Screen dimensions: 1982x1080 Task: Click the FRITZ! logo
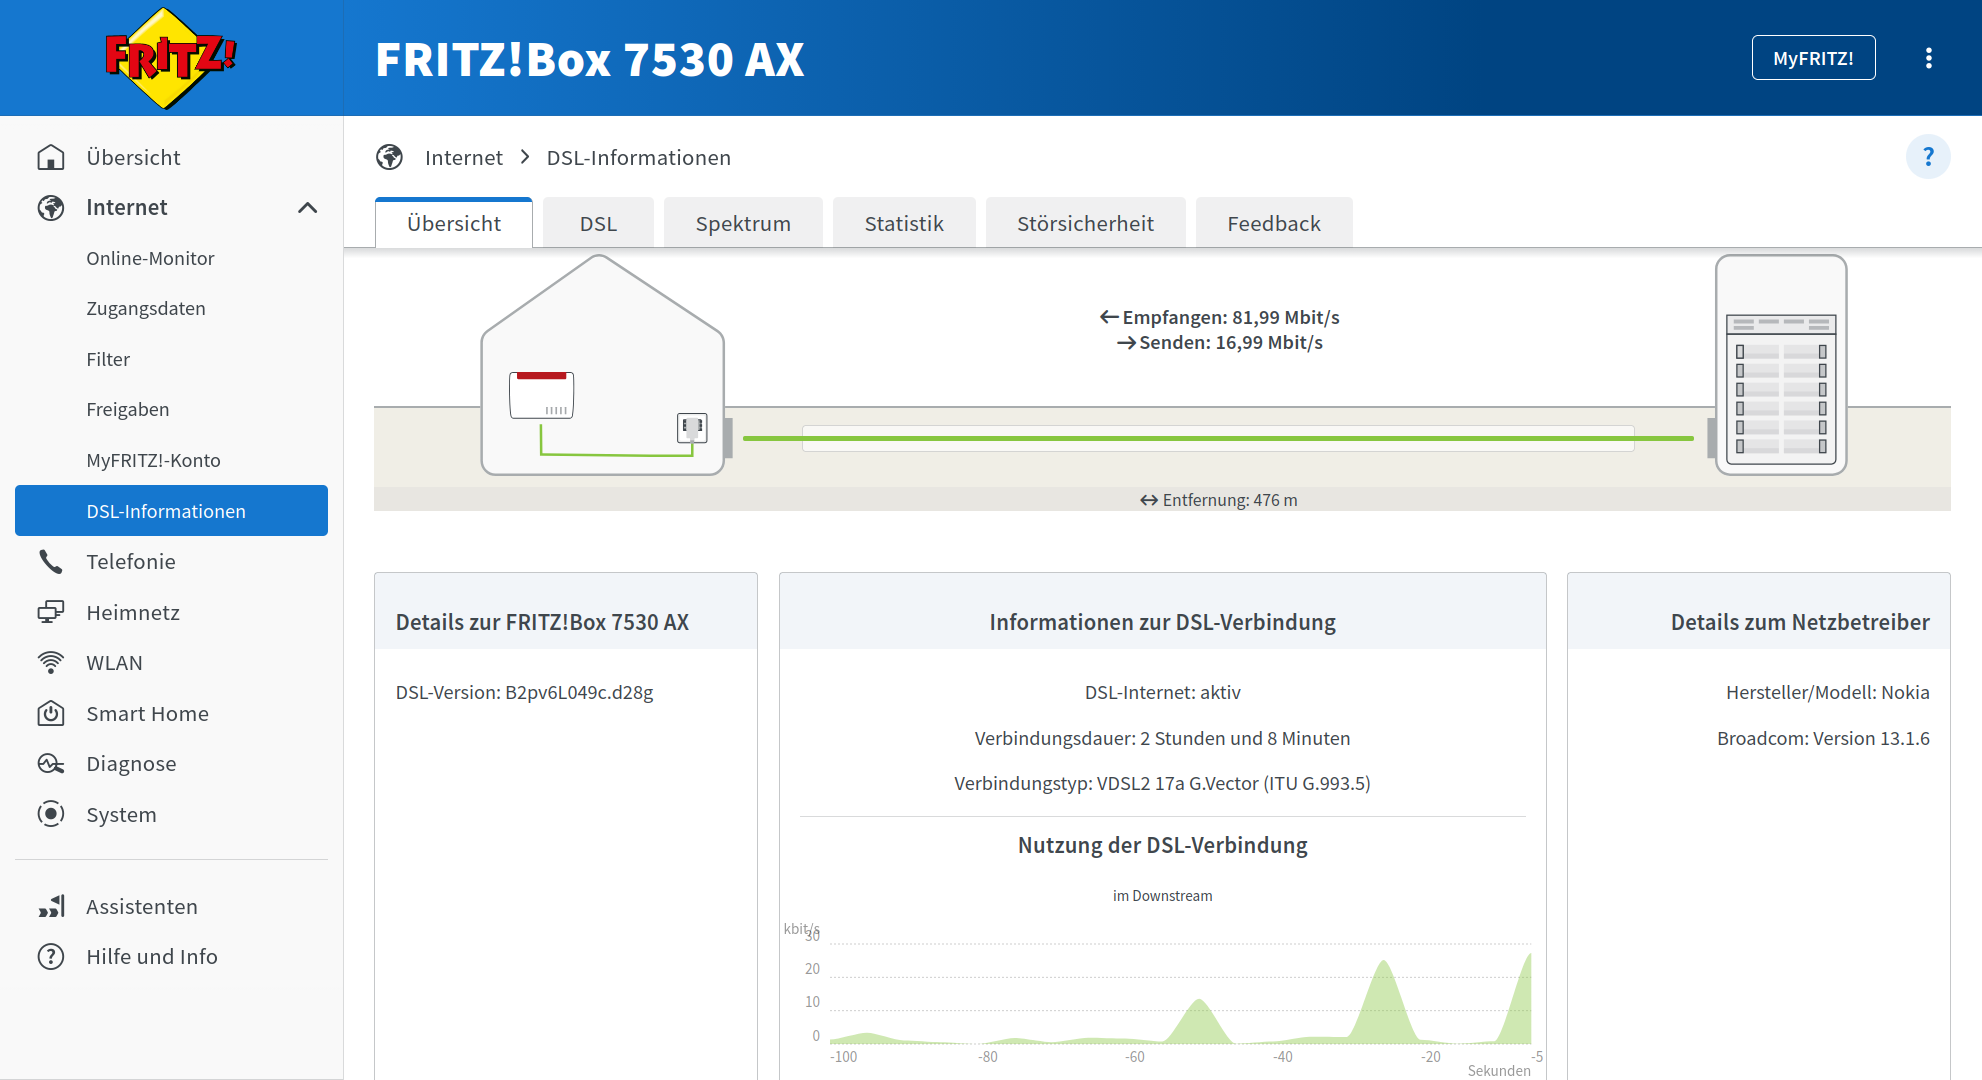171,58
